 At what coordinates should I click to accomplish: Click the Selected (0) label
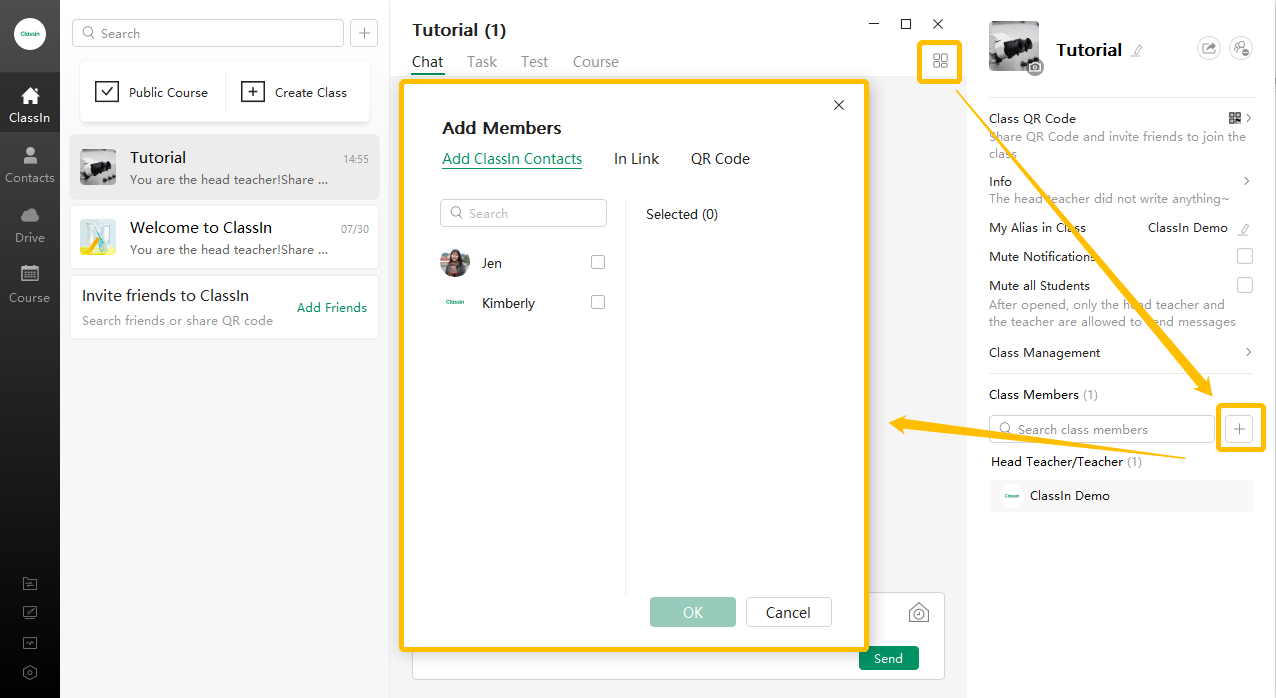[682, 214]
